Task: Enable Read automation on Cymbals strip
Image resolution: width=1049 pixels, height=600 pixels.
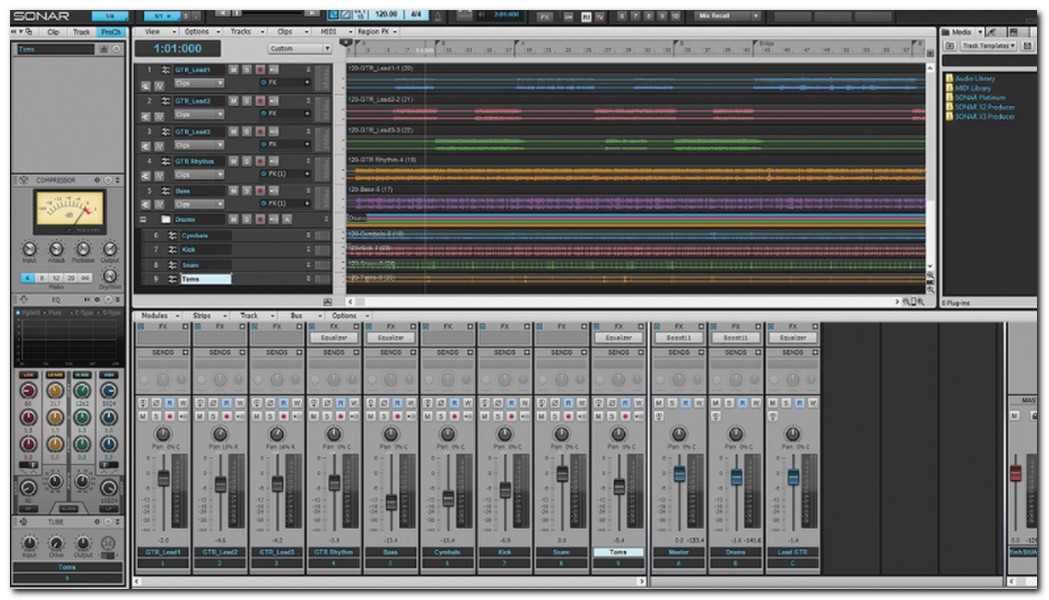Action: point(453,402)
